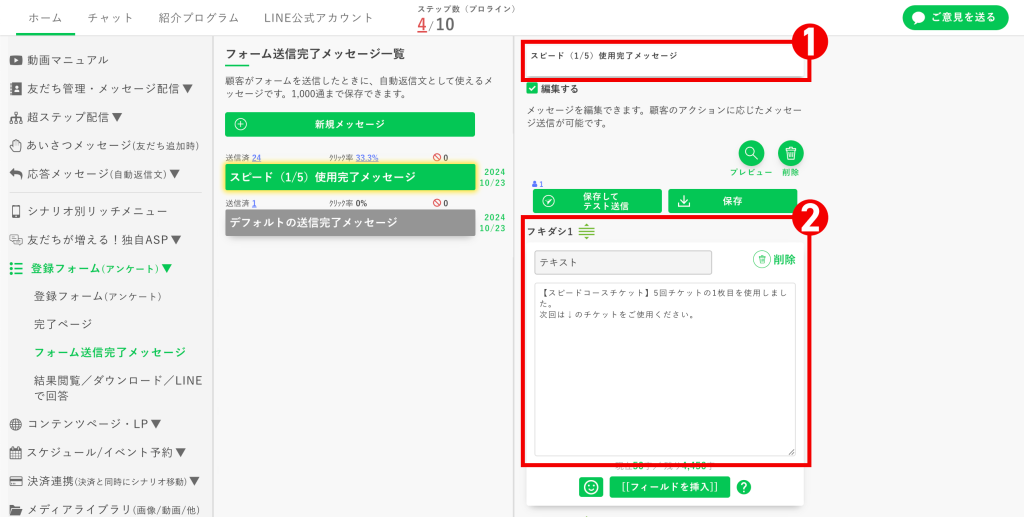This screenshot has width=1024, height=517.
Task: Click the [[フィールドを挿入]] button
Action: (x=669, y=487)
